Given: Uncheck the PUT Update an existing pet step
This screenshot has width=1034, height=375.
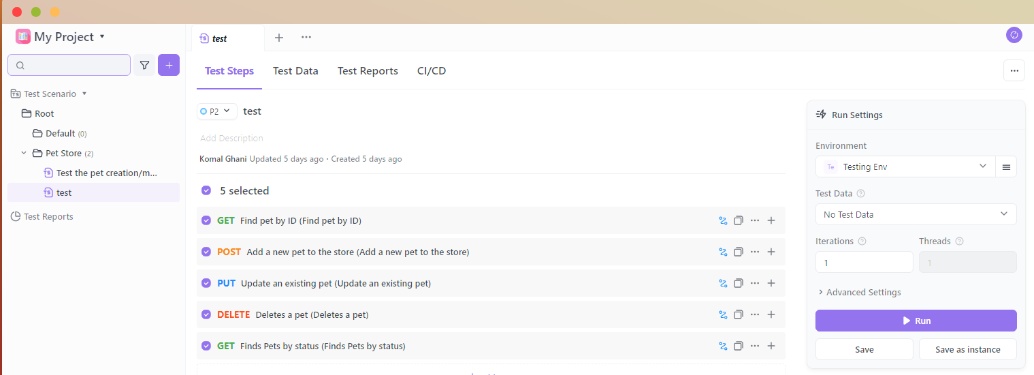Looking at the screenshot, I should click(x=206, y=283).
